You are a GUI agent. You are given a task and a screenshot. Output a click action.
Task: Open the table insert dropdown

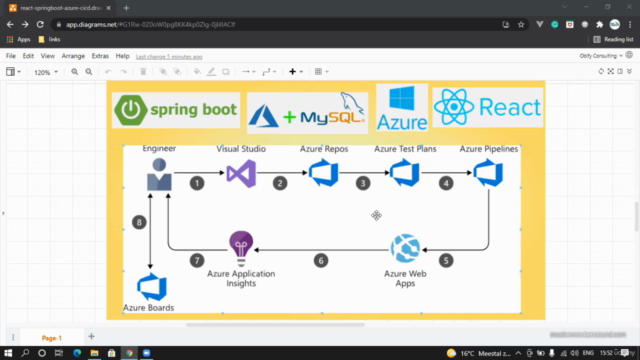pyautogui.click(x=322, y=72)
